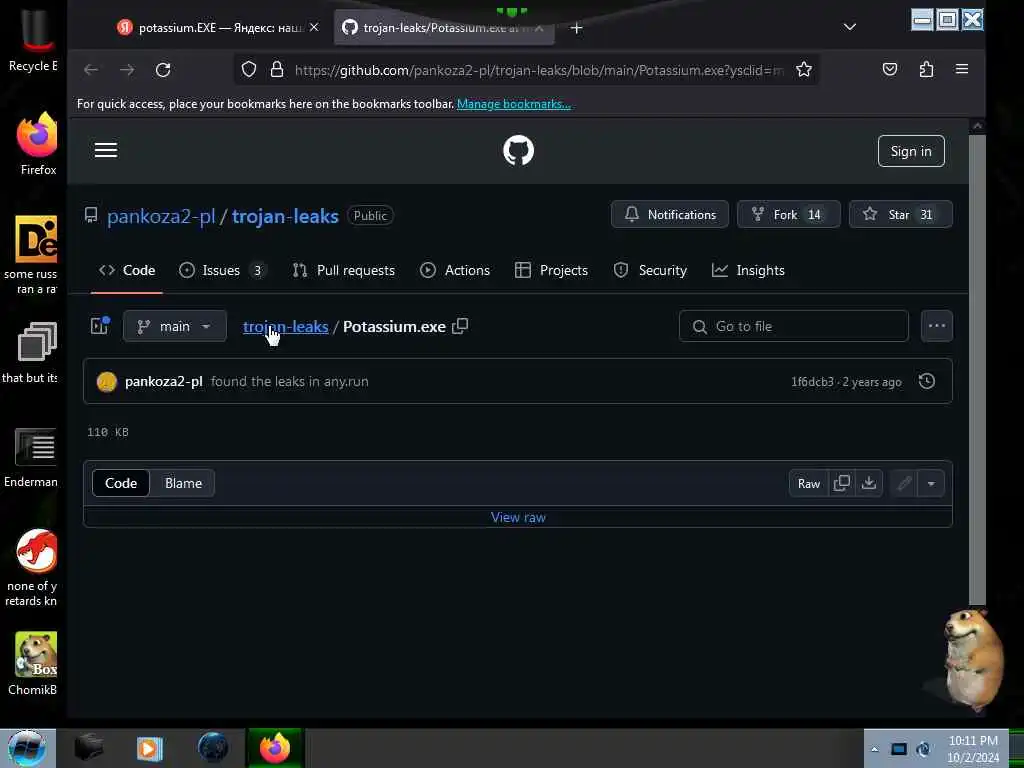Image resolution: width=1024 pixels, height=768 pixels.
Task: Open the Insights tab
Action: point(748,270)
